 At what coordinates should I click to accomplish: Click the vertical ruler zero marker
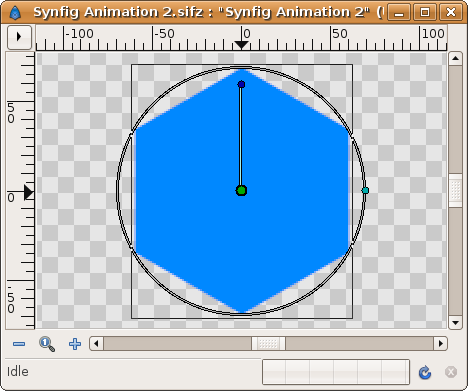pyautogui.click(x=29, y=193)
